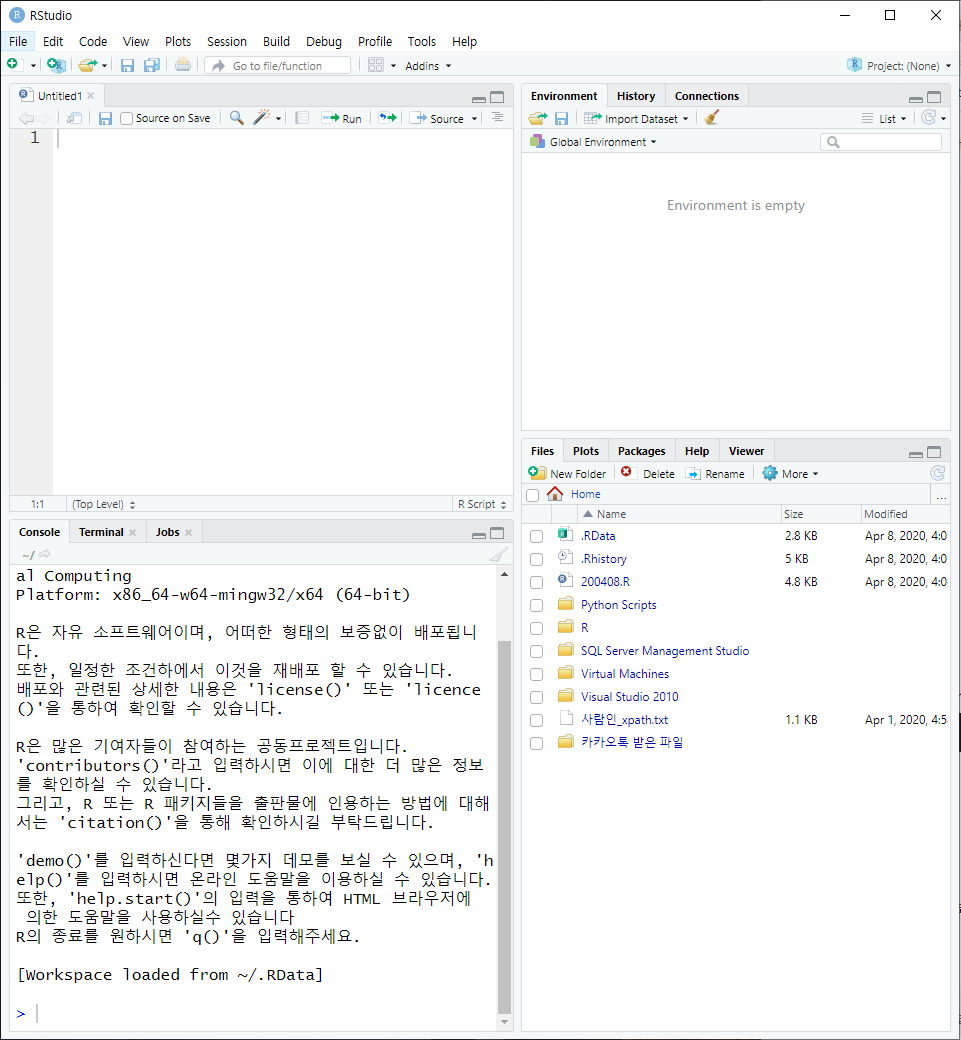Click the Re-run previous code icon
Image resolution: width=961 pixels, height=1040 pixels.
tap(388, 118)
